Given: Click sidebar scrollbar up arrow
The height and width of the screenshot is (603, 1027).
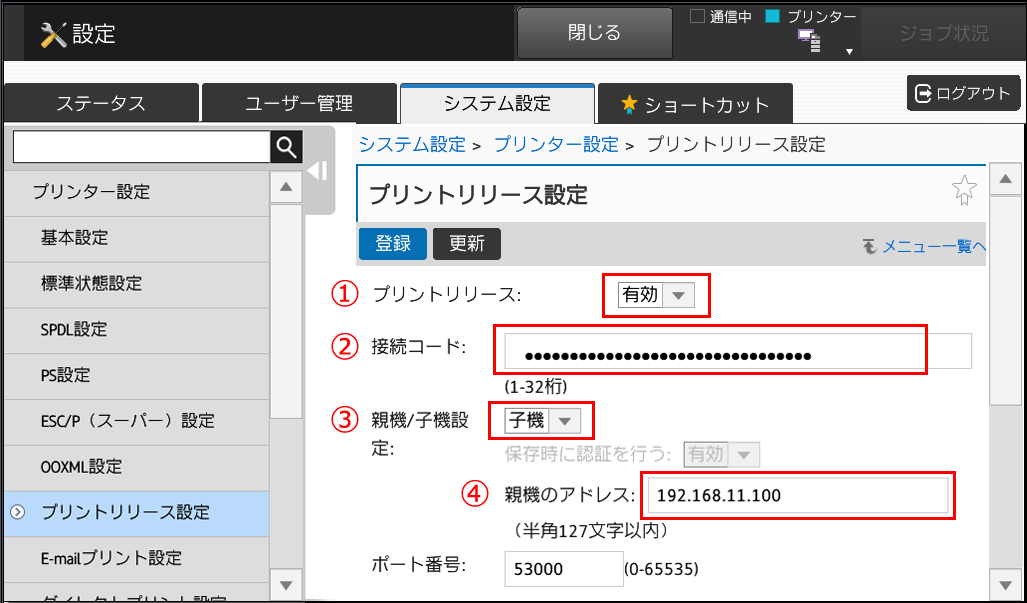Looking at the screenshot, I should coord(286,187).
